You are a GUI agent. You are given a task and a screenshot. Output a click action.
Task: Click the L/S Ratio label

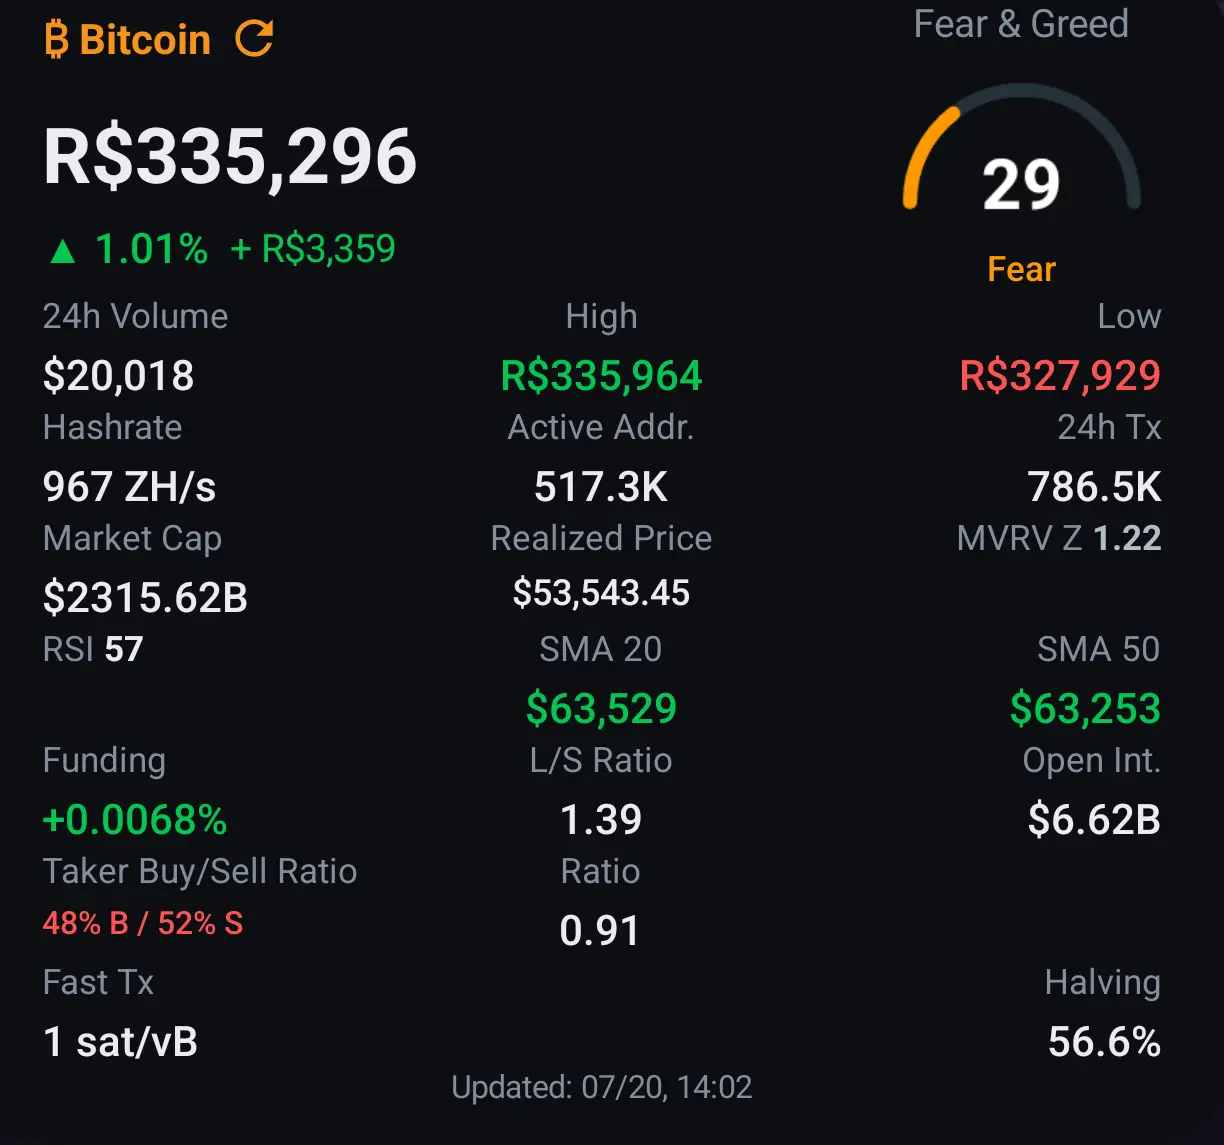point(601,760)
